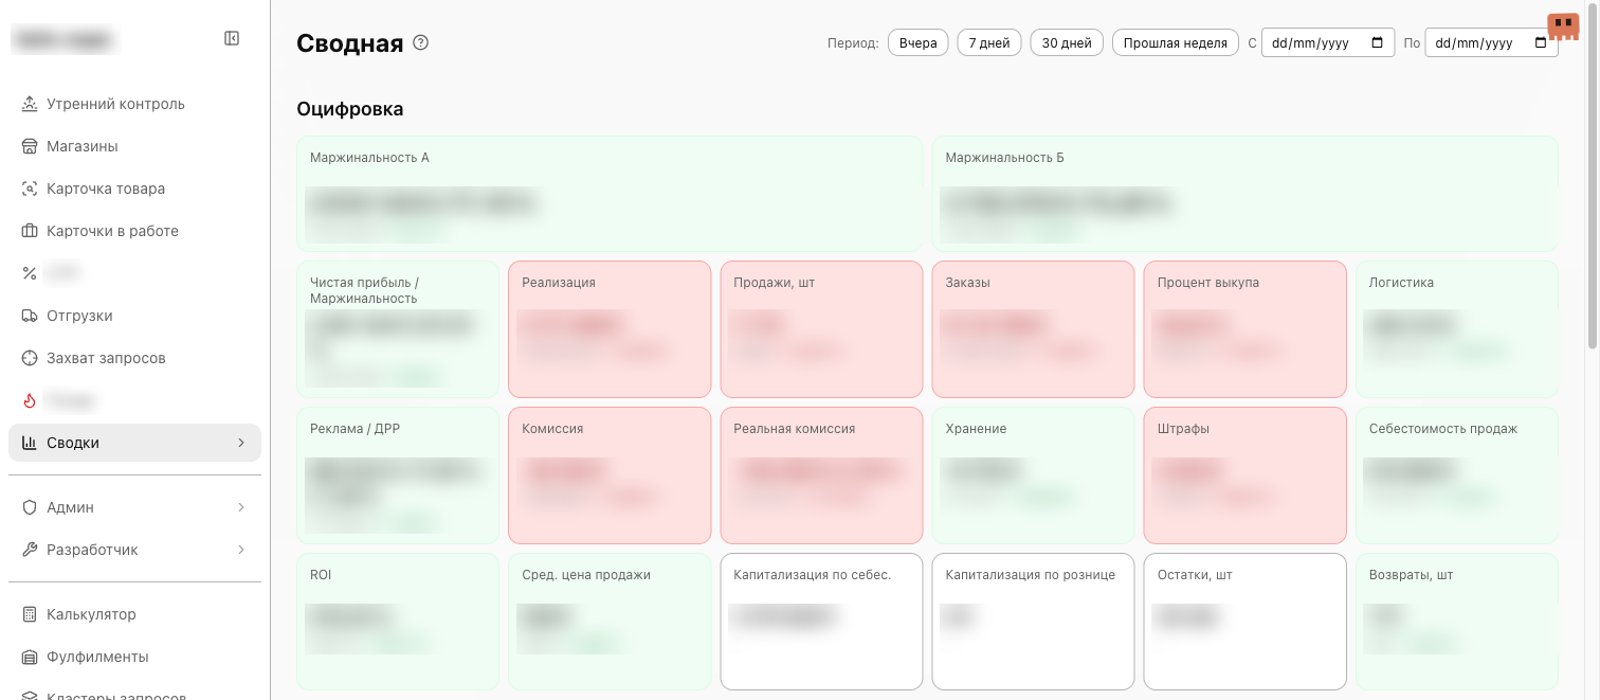
Task: Select the Продажи, шт card
Action: click(x=821, y=329)
